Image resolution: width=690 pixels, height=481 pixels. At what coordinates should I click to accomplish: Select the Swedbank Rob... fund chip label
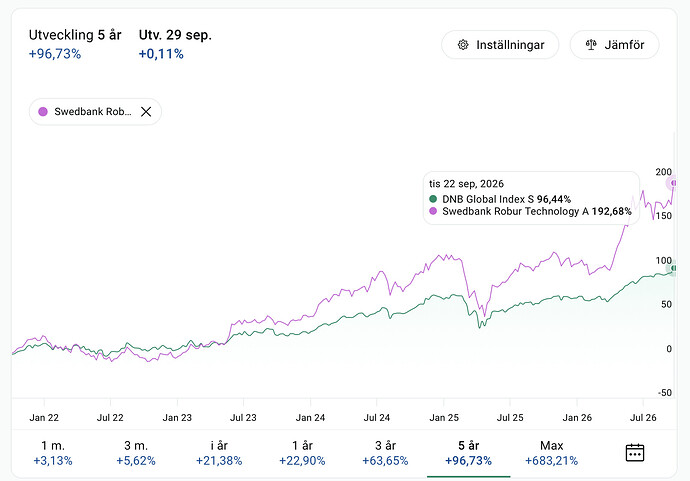(93, 112)
